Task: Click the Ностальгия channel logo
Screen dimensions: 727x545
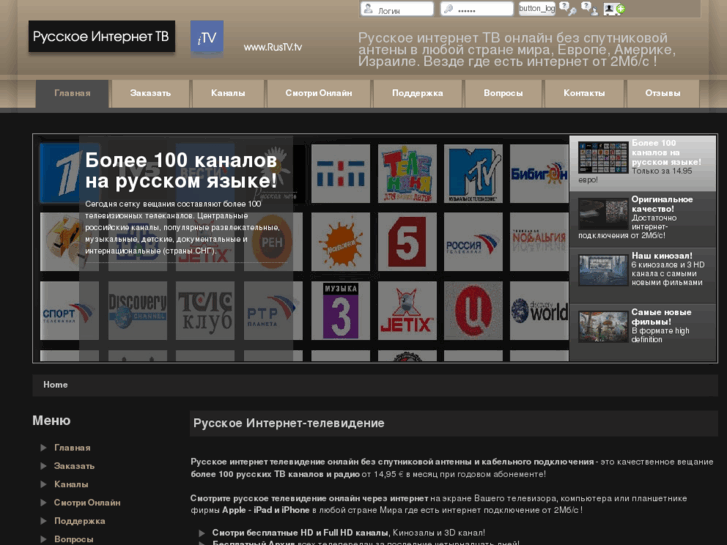Action: click(x=539, y=242)
